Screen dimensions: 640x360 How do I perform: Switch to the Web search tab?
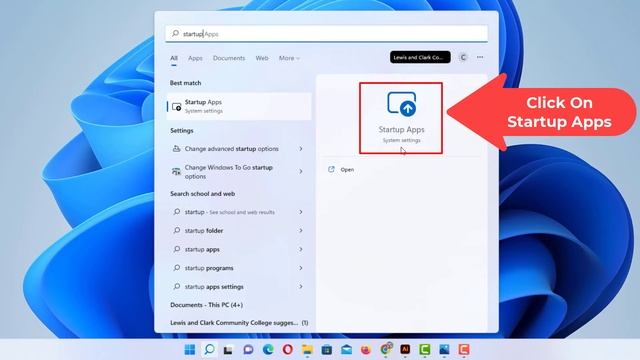pos(262,58)
